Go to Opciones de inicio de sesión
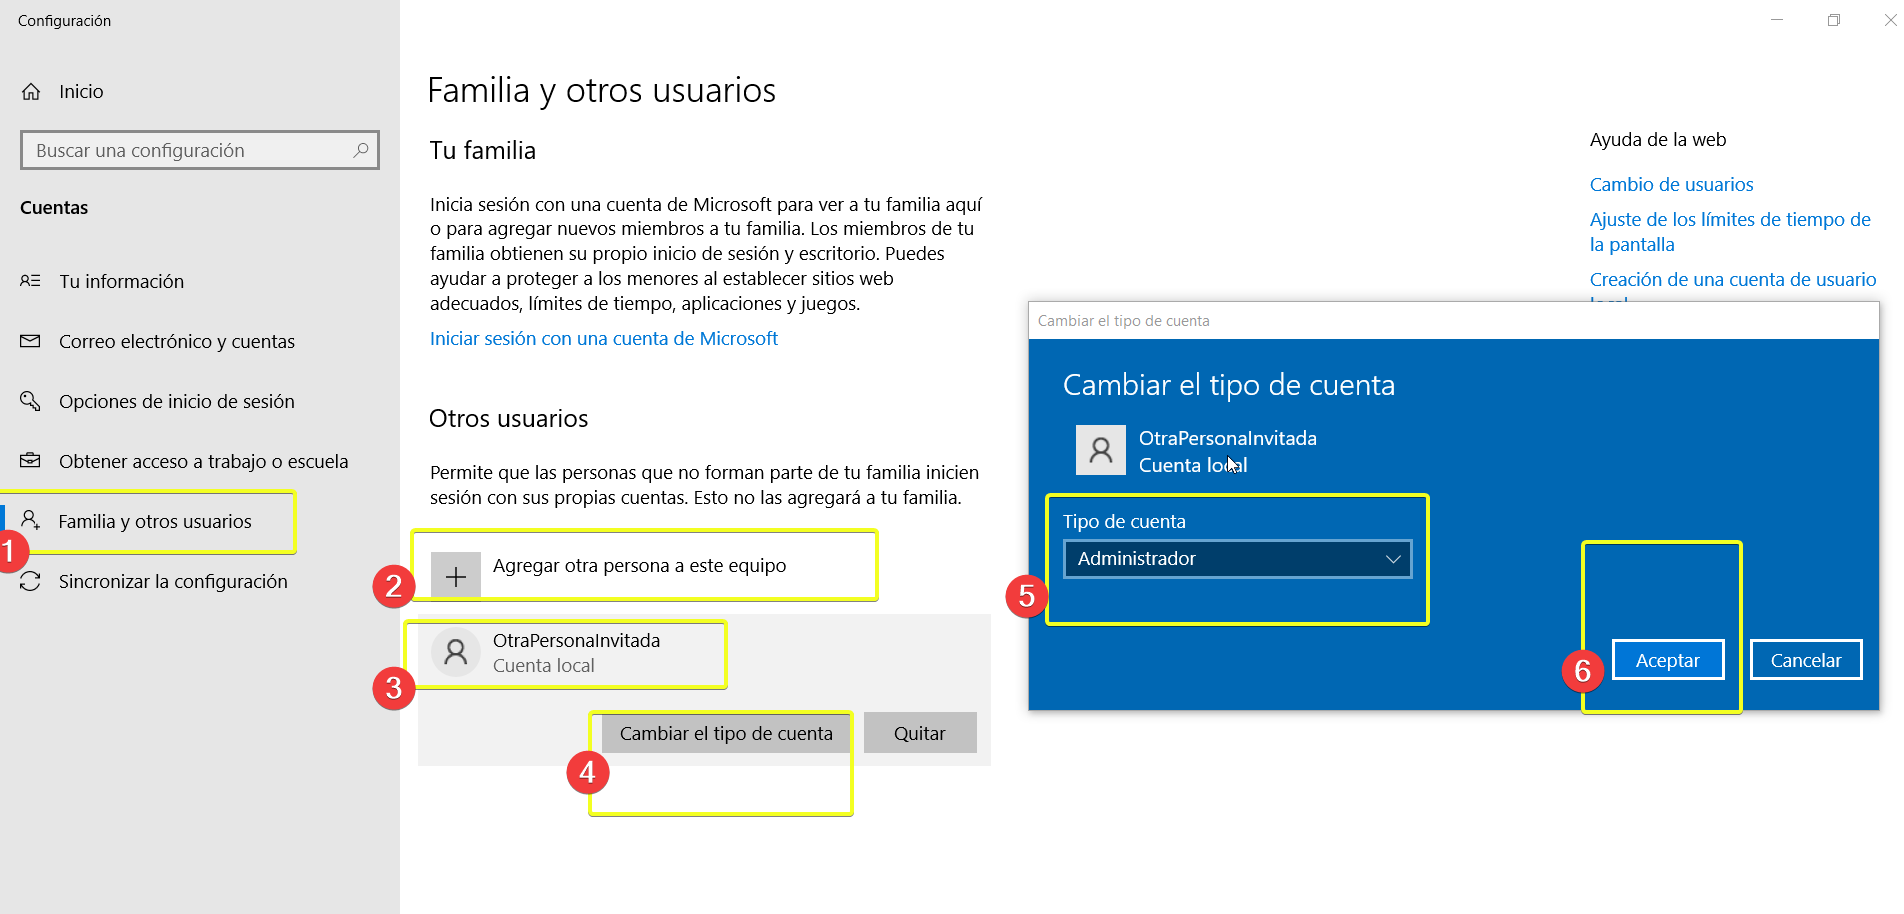This screenshot has height=914, width=1904. (x=177, y=401)
